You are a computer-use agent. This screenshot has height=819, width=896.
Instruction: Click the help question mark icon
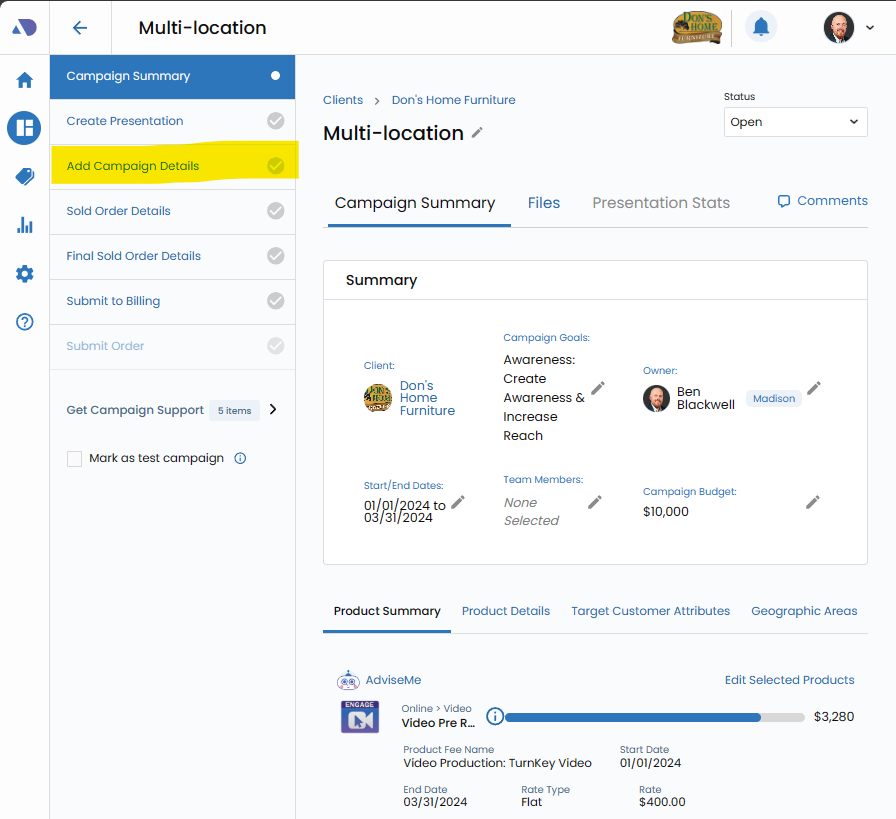point(24,322)
